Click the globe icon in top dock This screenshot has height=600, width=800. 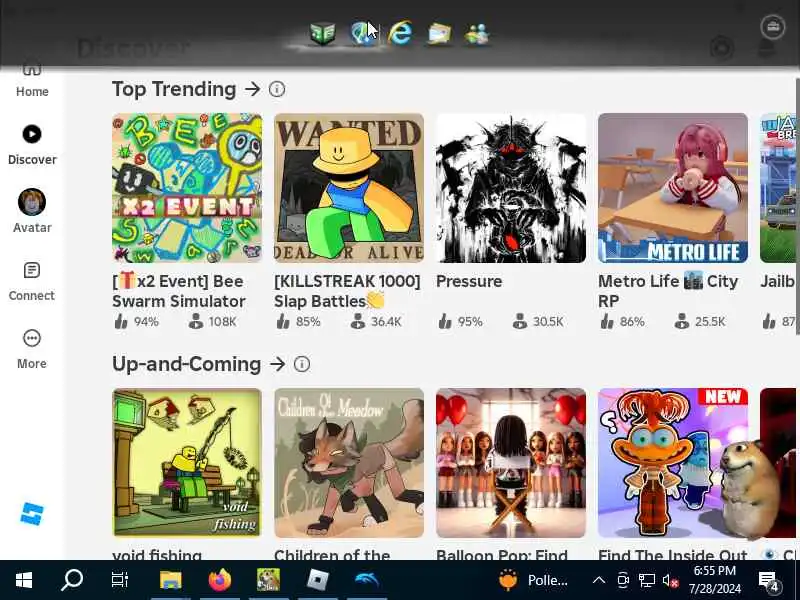pos(362,34)
